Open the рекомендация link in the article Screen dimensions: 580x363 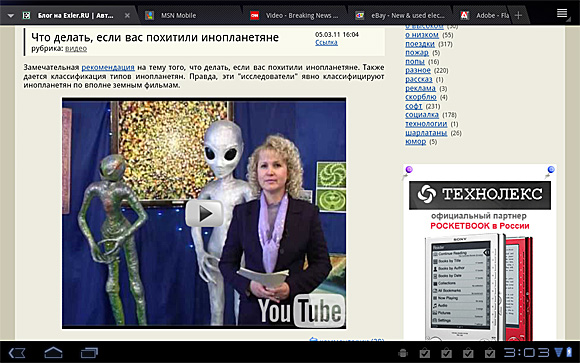click(108, 67)
